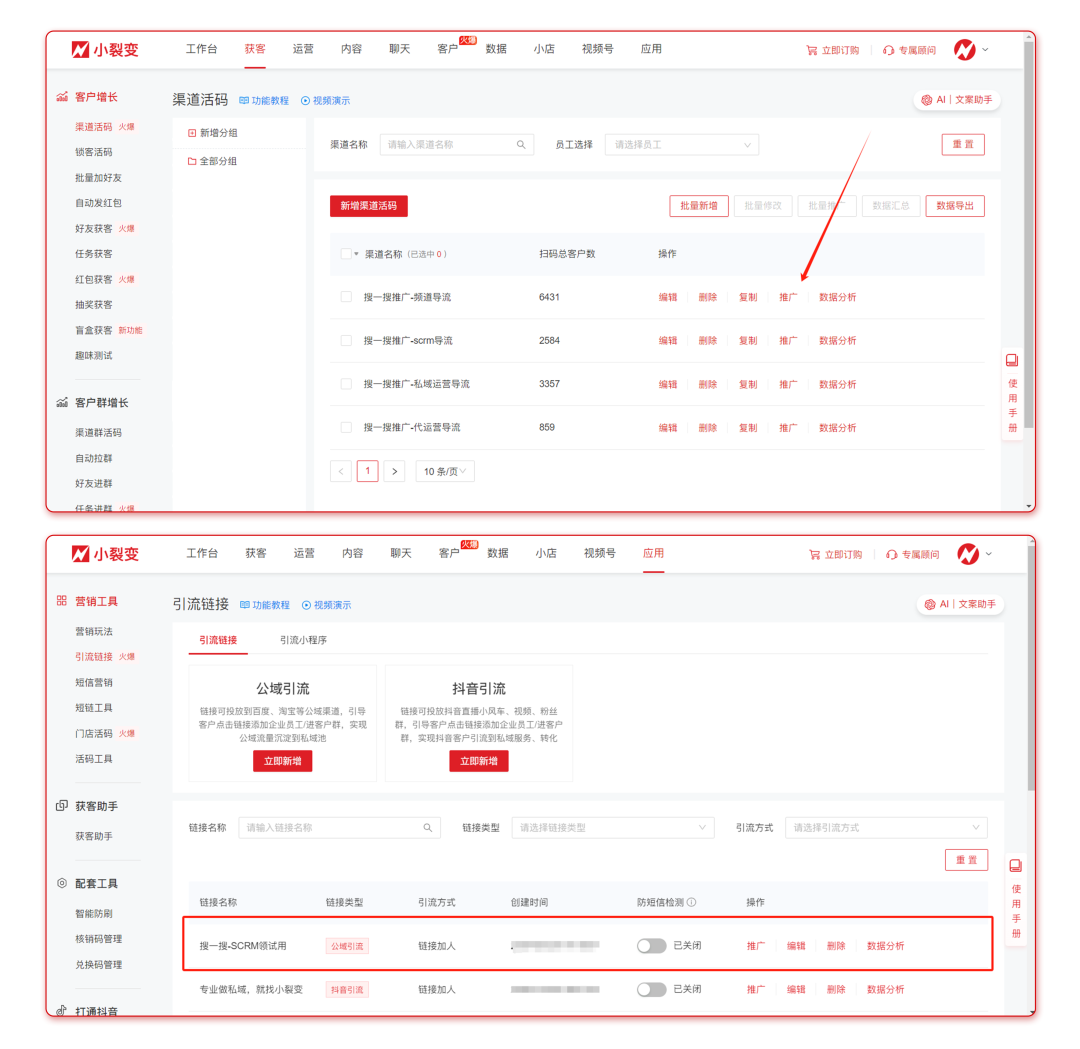Click the 渠道名称 search input field
This screenshot has width=1080, height=1049.
pos(448,145)
